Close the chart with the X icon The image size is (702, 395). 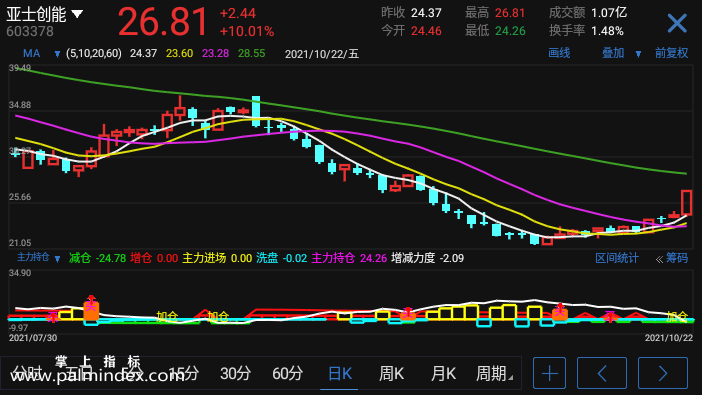click(676, 23)
